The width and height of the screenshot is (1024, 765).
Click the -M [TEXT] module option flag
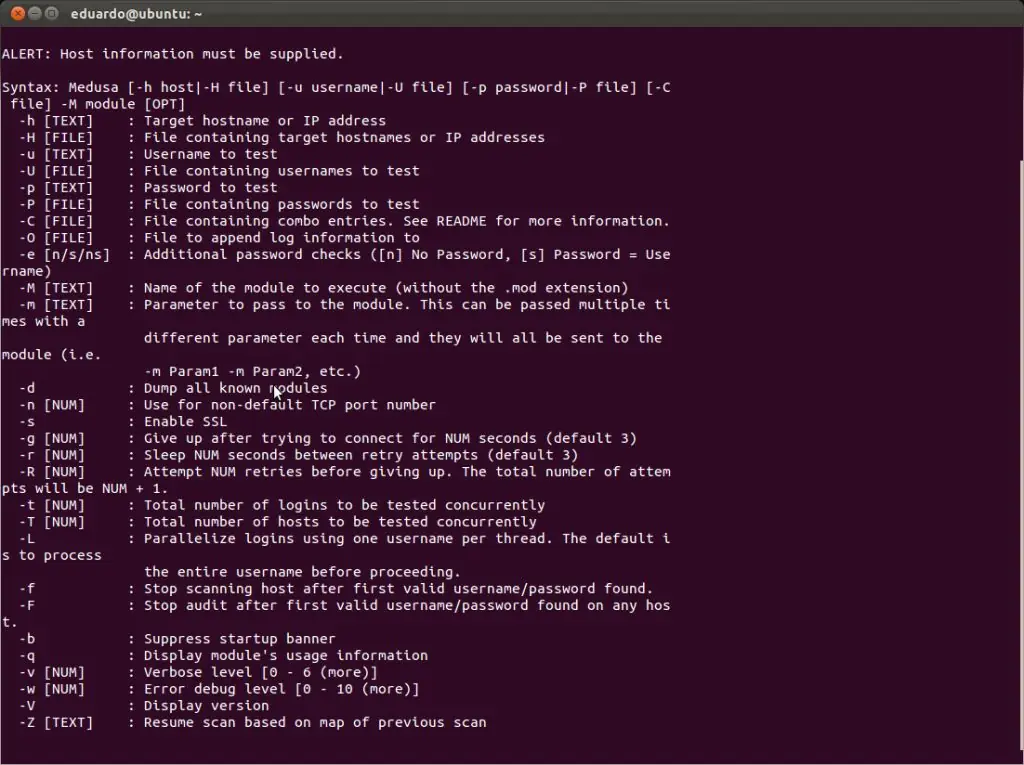pyautogui.click(x=56, y=288)
